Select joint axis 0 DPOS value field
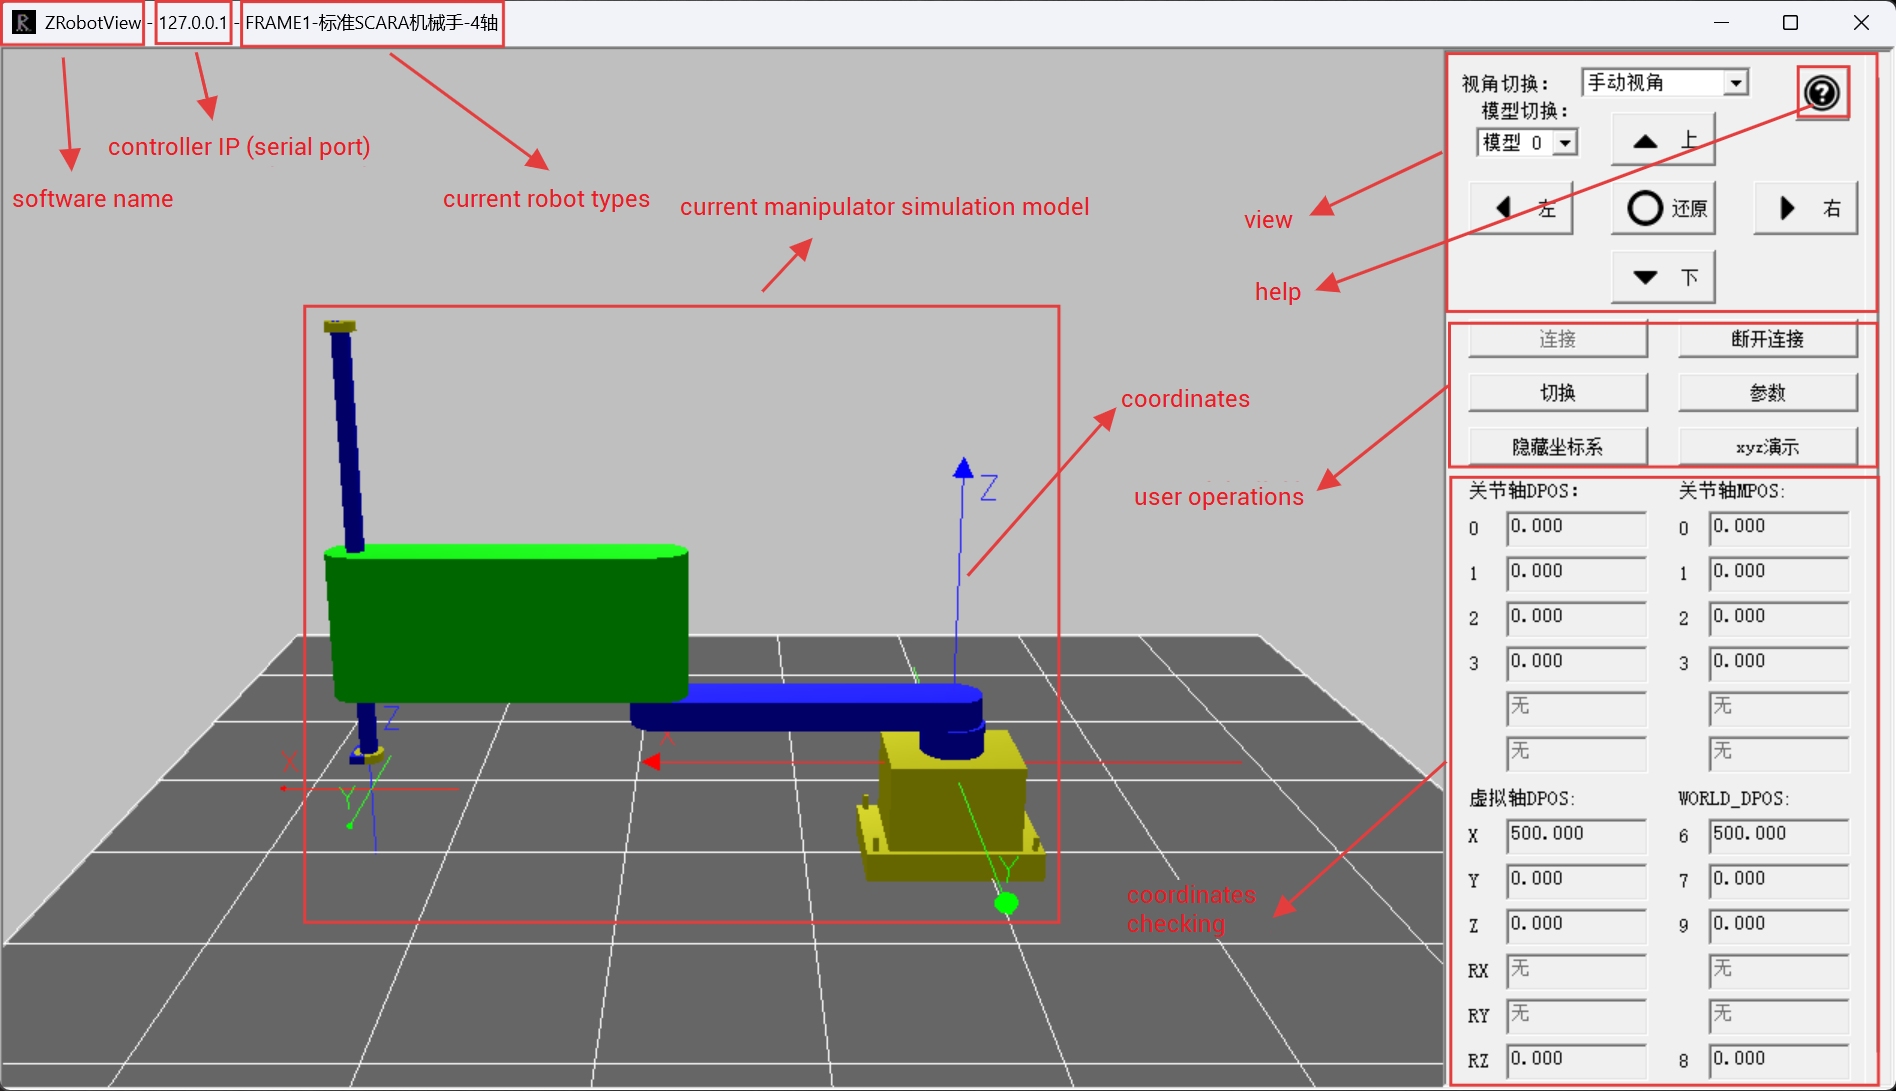This screenshot has height=1091, width=1896. point(1575,528)
